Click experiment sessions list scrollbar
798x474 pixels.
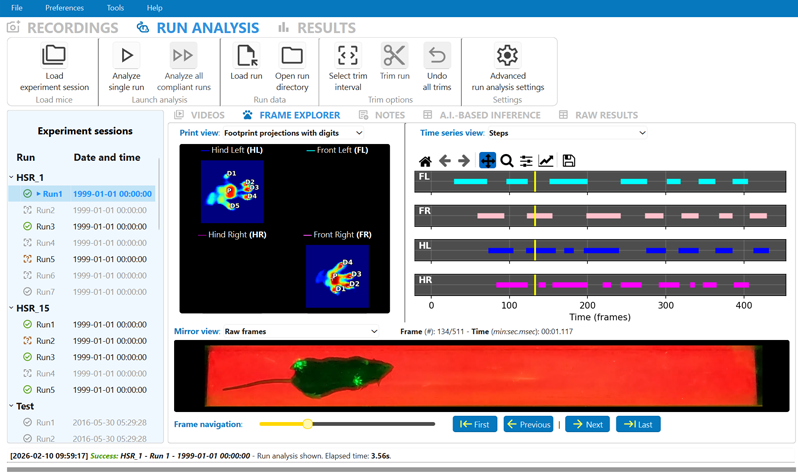159,193
